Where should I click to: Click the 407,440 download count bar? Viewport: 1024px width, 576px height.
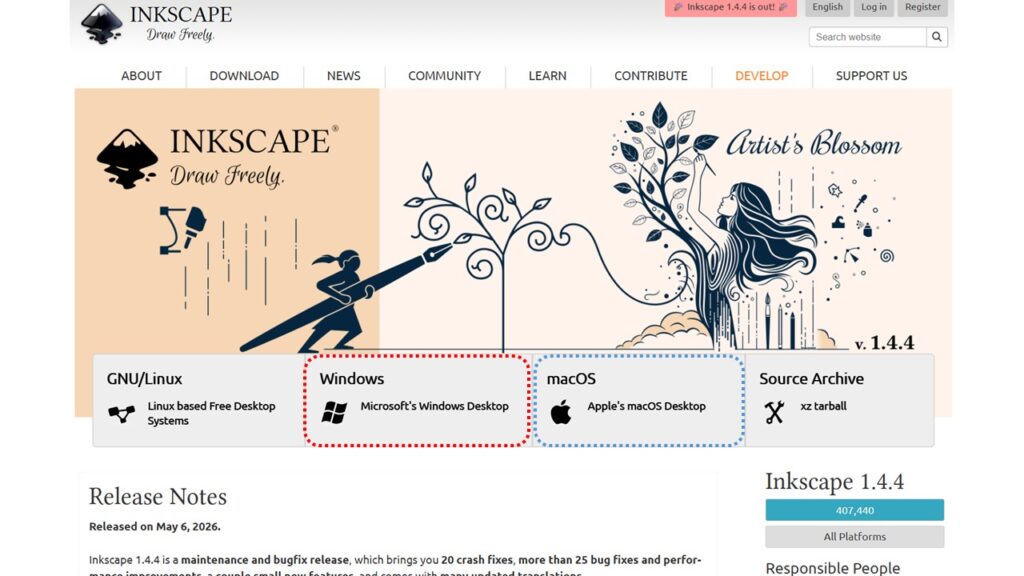click(x=854, y=510)
